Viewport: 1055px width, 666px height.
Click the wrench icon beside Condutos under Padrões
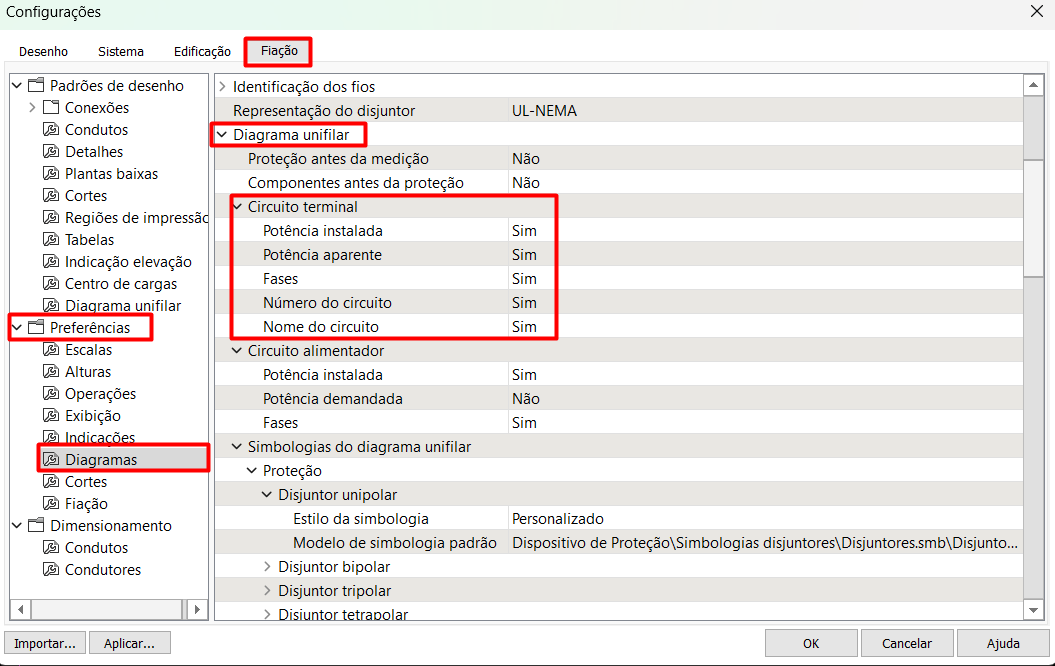point(51,130)
